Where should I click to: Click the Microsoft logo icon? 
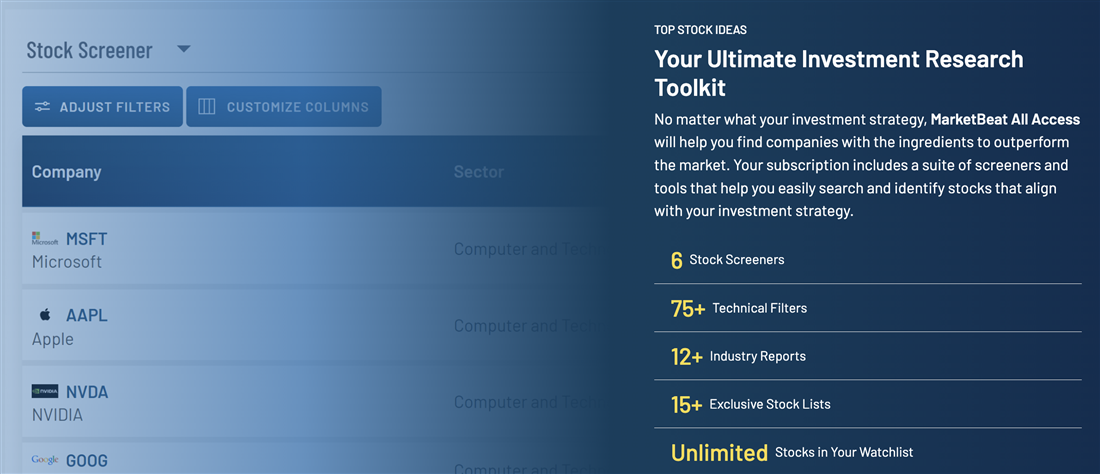coord(45,240)
